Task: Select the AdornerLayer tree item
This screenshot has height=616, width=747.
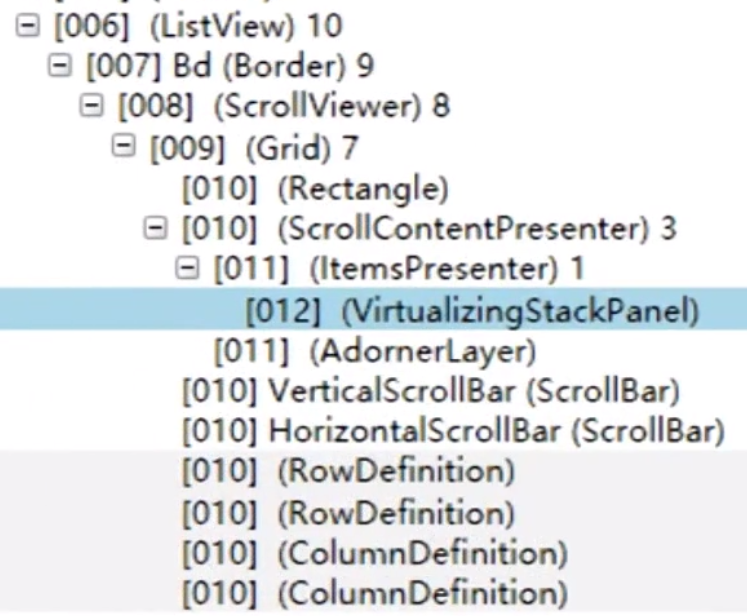Action: (375, 351)
